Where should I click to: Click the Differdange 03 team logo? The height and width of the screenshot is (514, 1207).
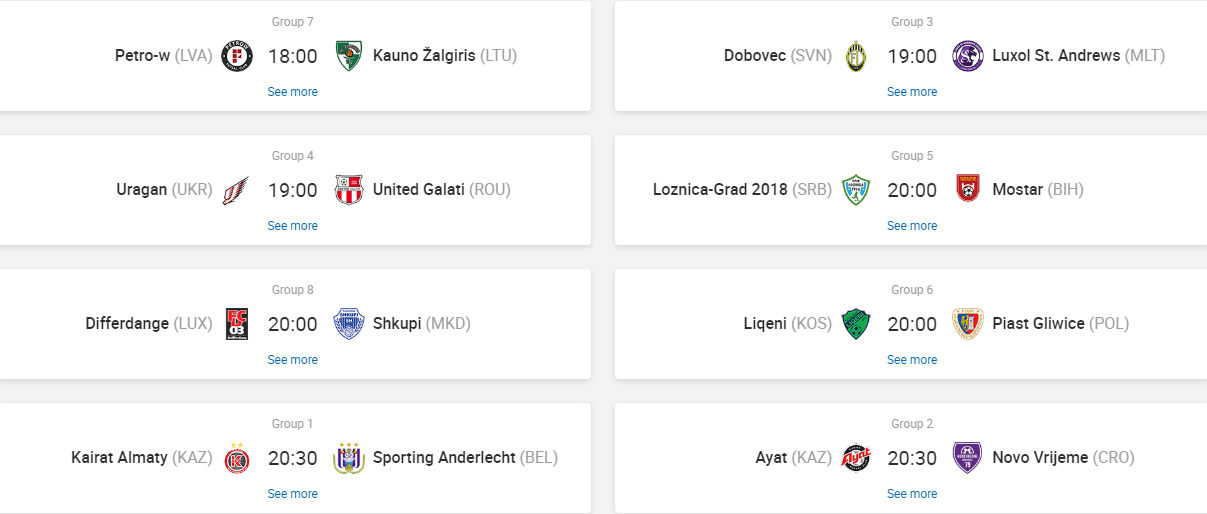(x=237, y=324)
